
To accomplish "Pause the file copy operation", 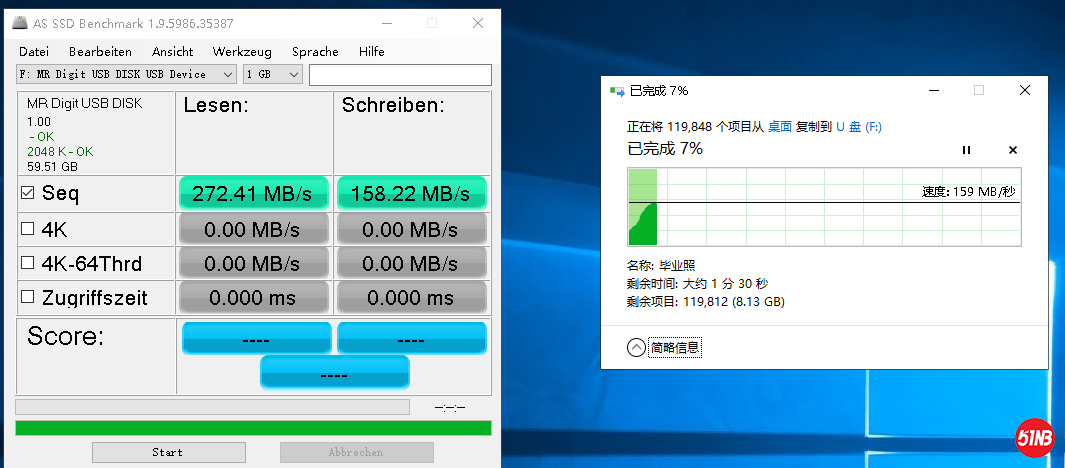I will click(966, 150).
